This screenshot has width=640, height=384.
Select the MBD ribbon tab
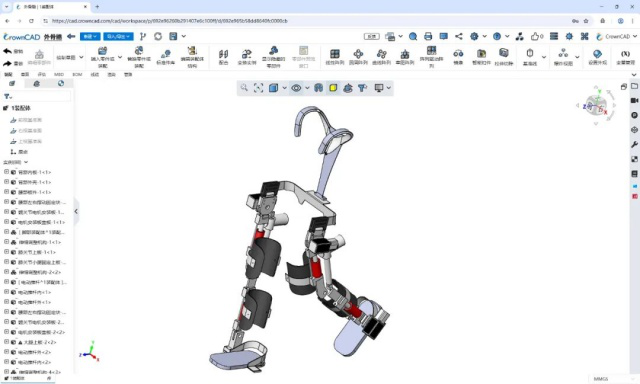point(59,75)
